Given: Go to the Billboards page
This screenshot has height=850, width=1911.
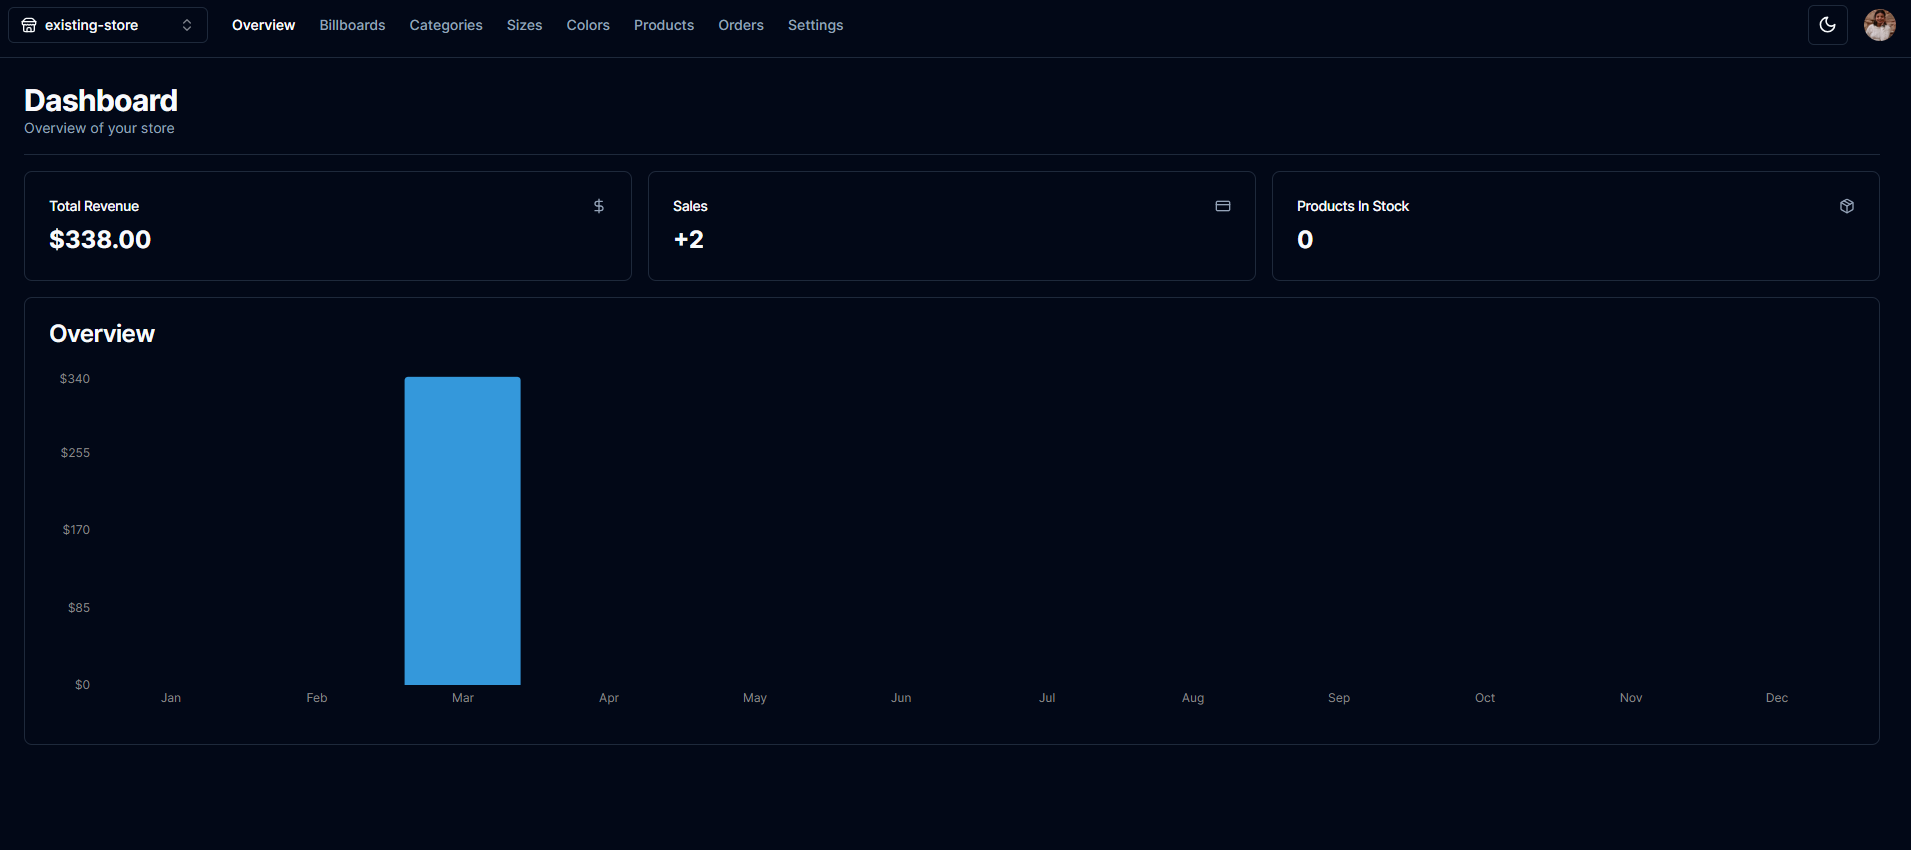Looking at the screenshot, I should point(352,25).
